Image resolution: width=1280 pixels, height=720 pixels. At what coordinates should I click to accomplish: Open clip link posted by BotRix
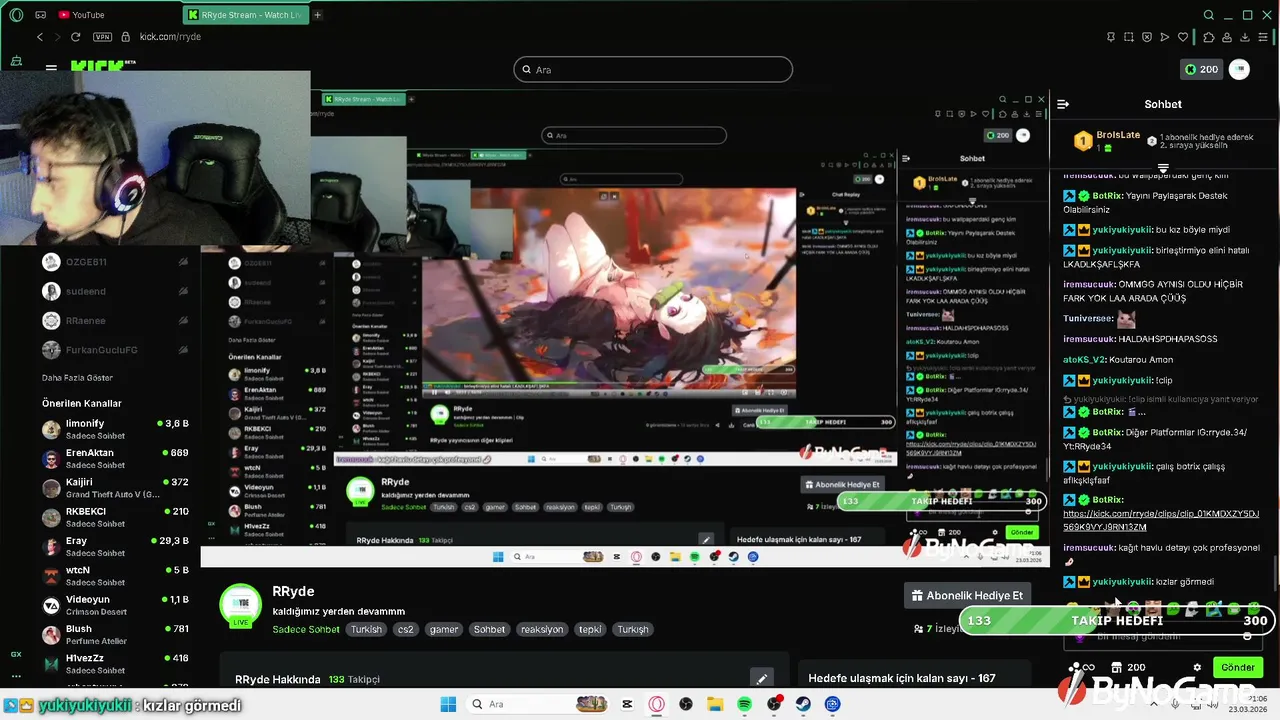[1161, 520]
